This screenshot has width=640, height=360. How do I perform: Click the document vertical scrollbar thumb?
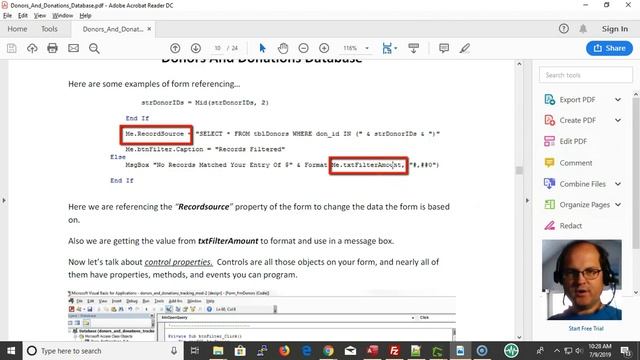pos(519,170)
